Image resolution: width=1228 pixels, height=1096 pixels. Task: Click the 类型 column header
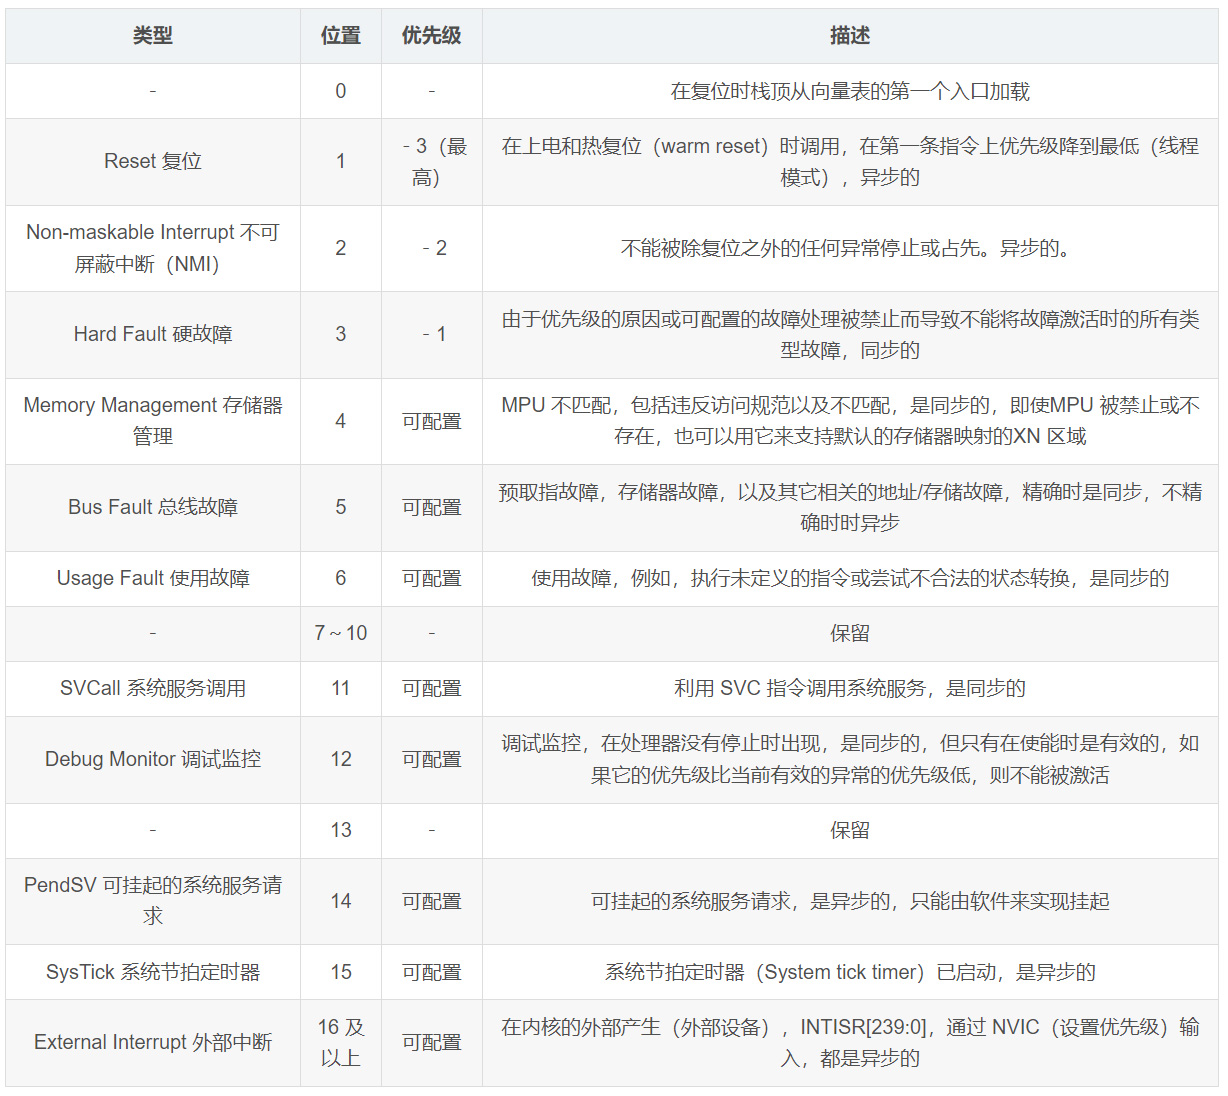point(153,36)
